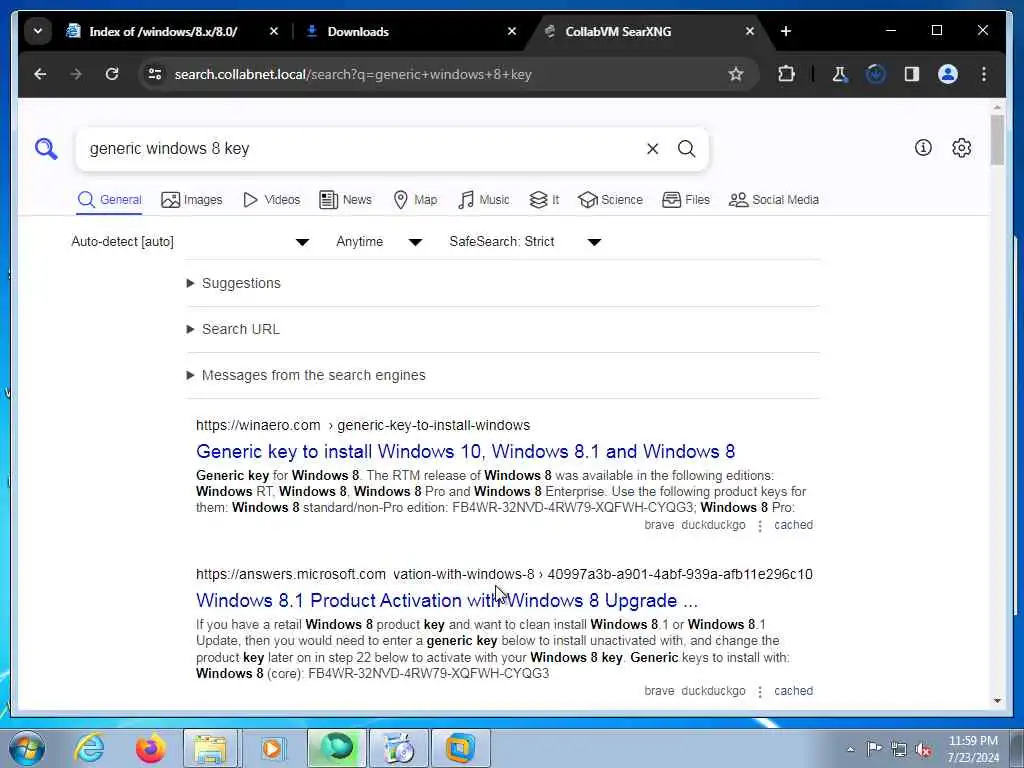Open the answers.microsoft.com result URL
This screenshot has height=768, width=1024.
click(504, 575)
